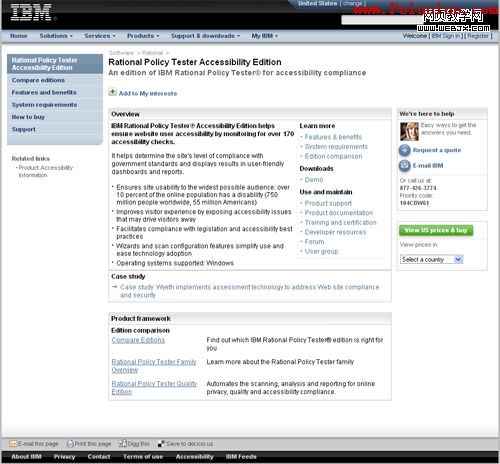Click the E-mail this page link
500x464 pixels.
click(x=38, y=444)
